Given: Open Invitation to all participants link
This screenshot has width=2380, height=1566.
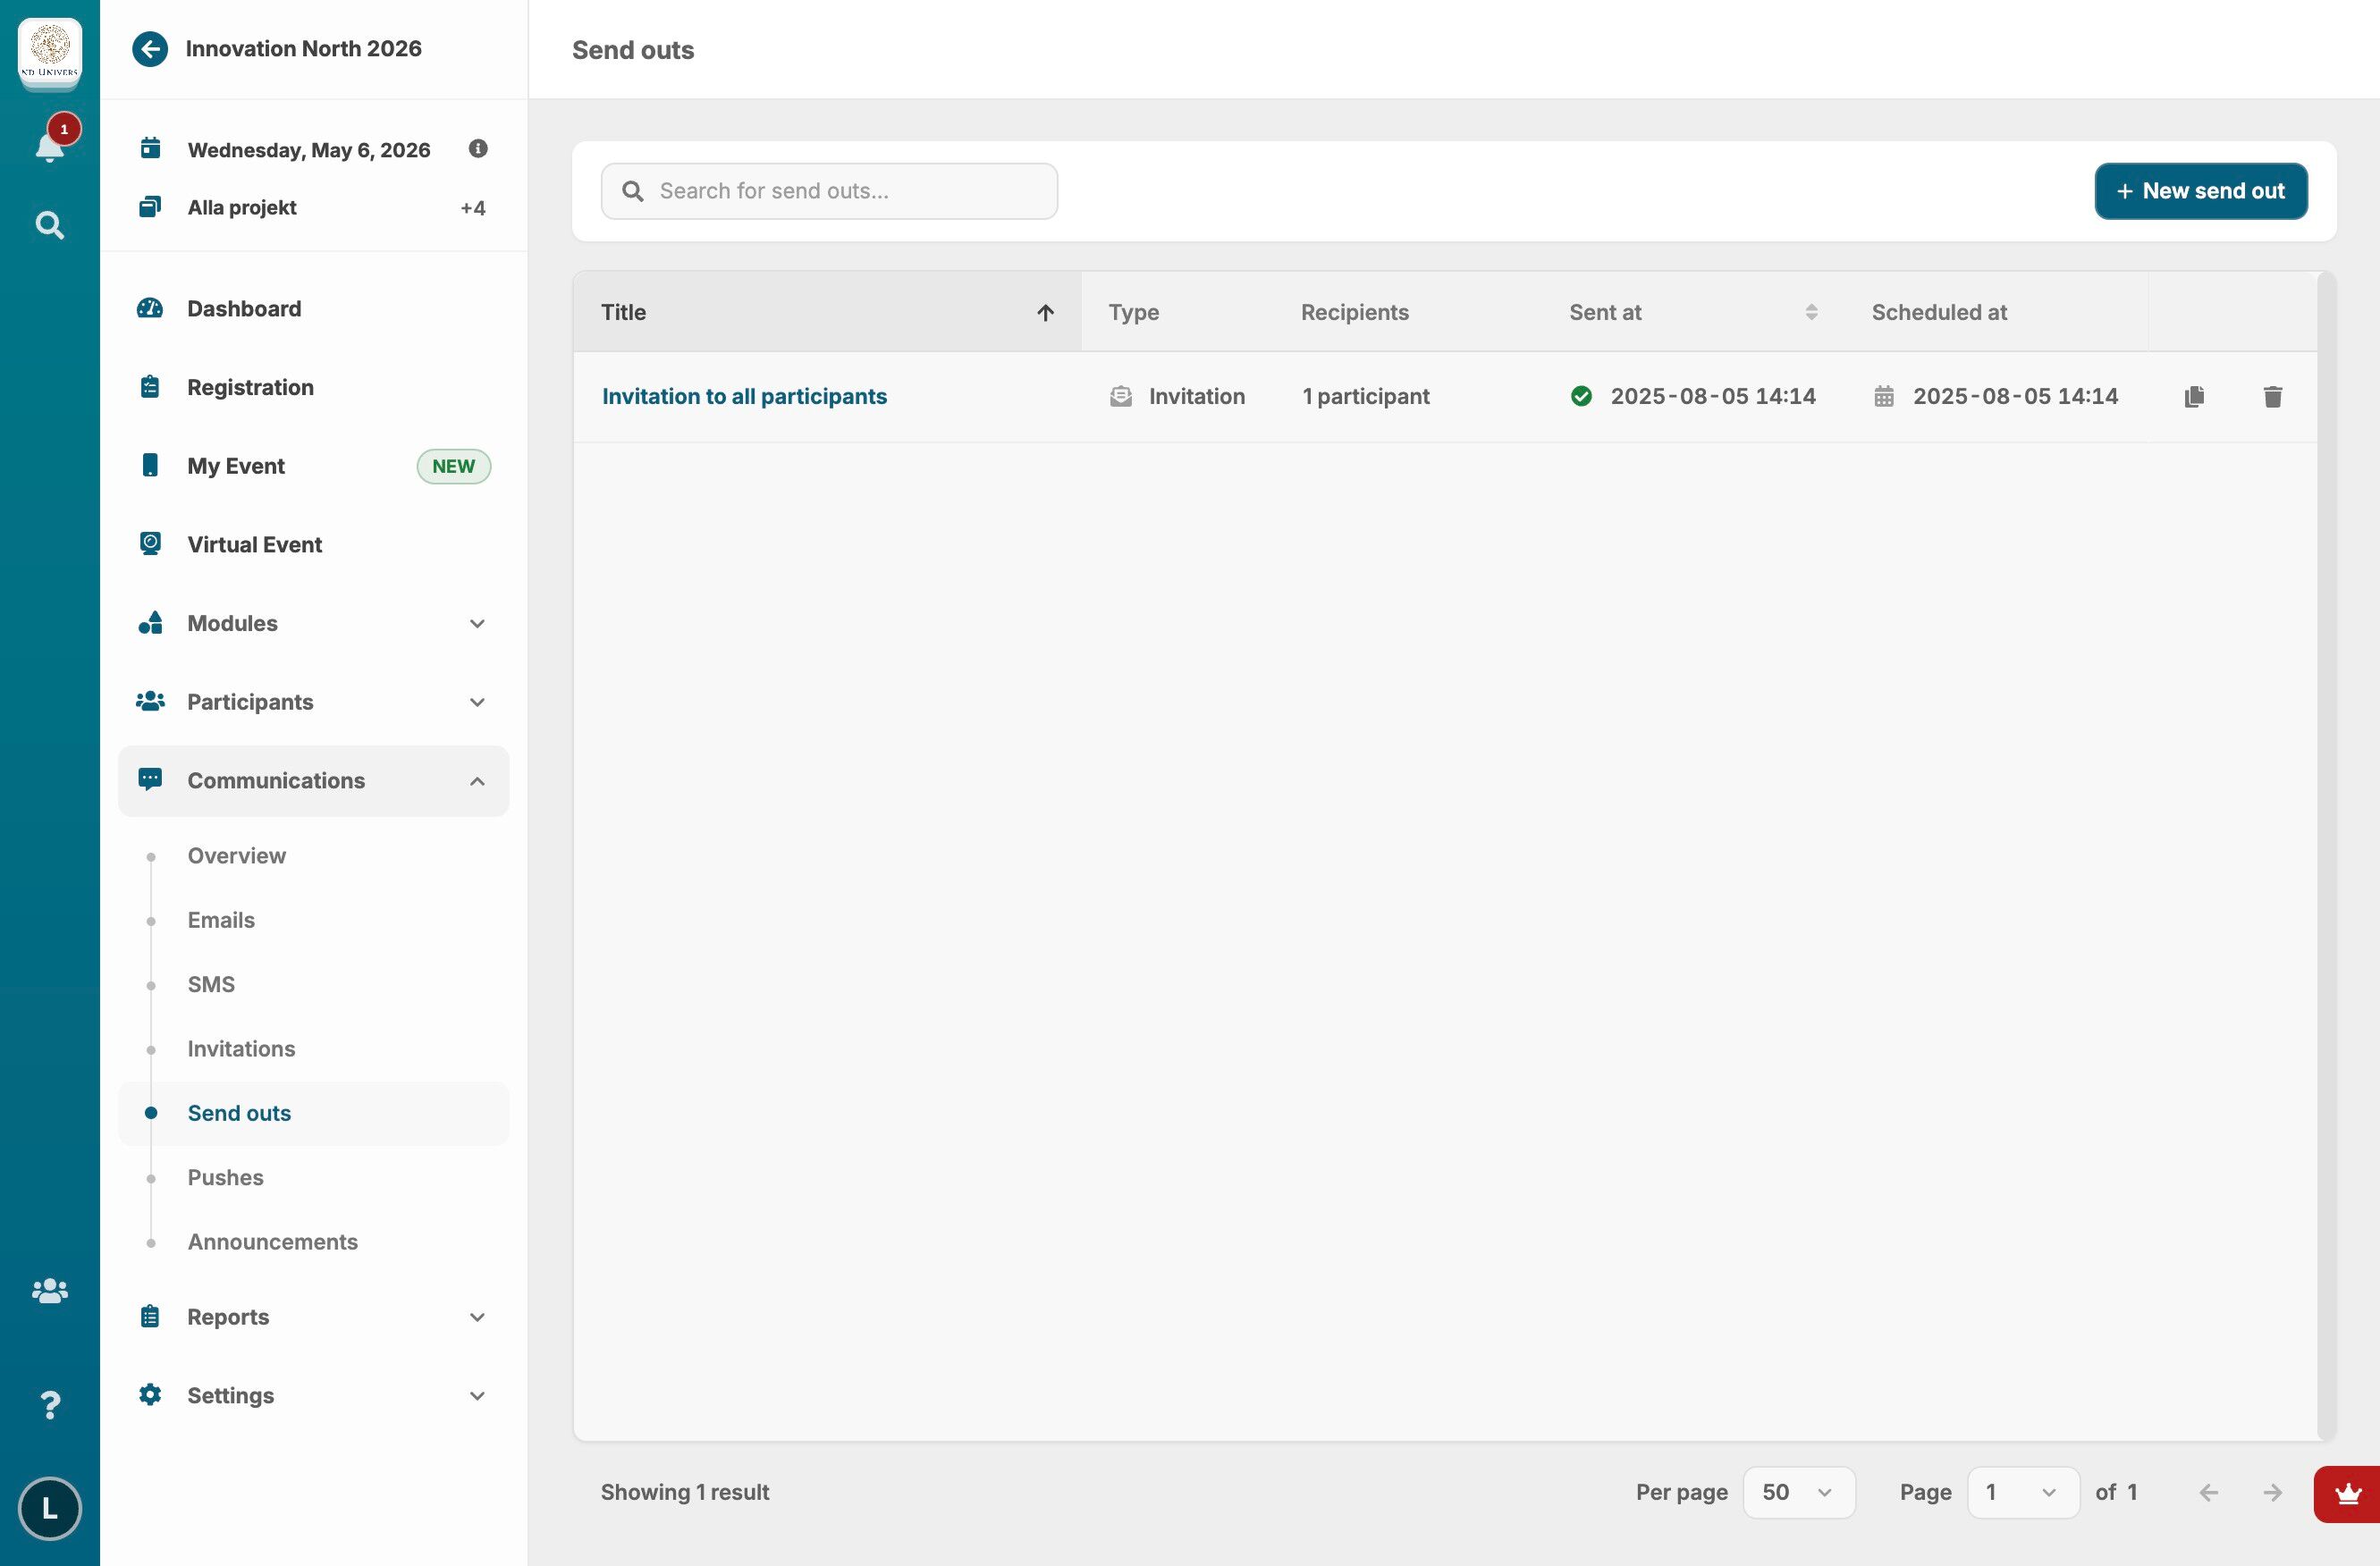Looking at the screenshot, I should (744, 397).
